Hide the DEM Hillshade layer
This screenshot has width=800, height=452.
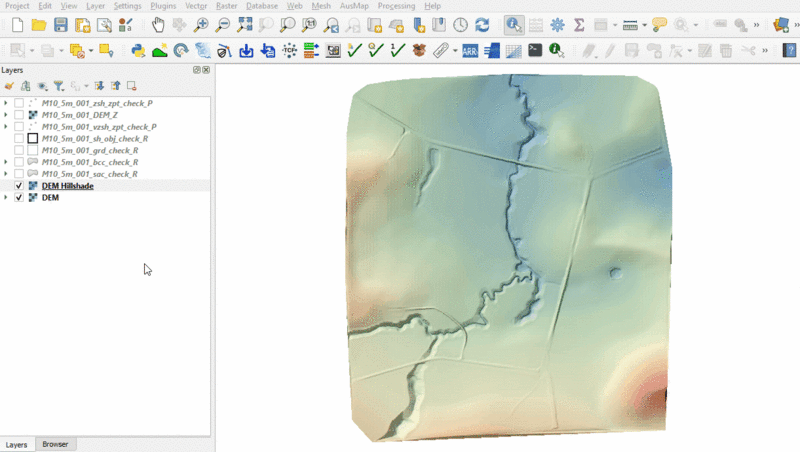pos(19,186)
